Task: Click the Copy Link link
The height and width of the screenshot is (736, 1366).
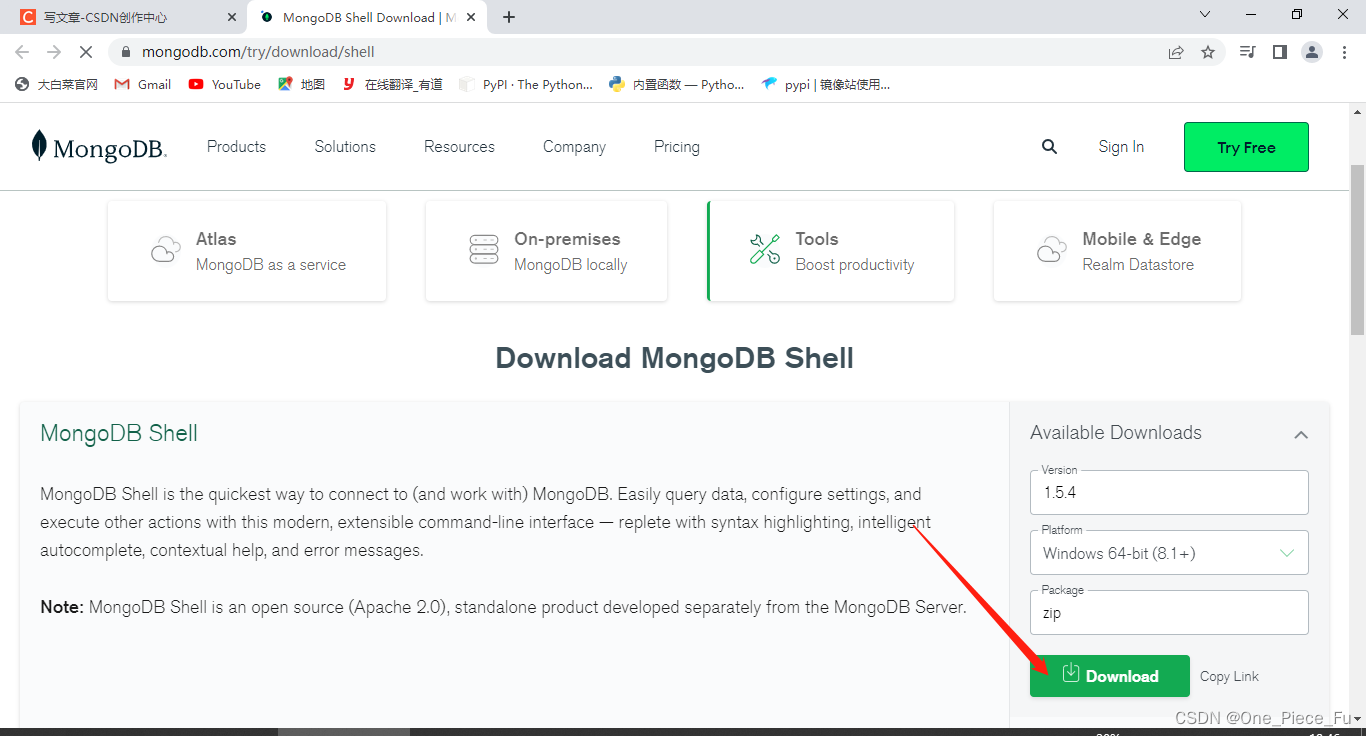Action: [1230, 677]
